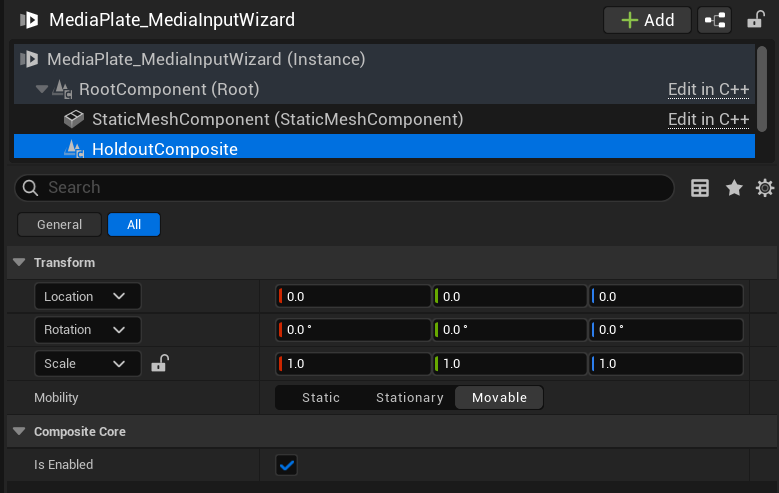The image size is (779, 493).
Task: Open Edit in C++ link for RootComponent
Action: [708, 89]
